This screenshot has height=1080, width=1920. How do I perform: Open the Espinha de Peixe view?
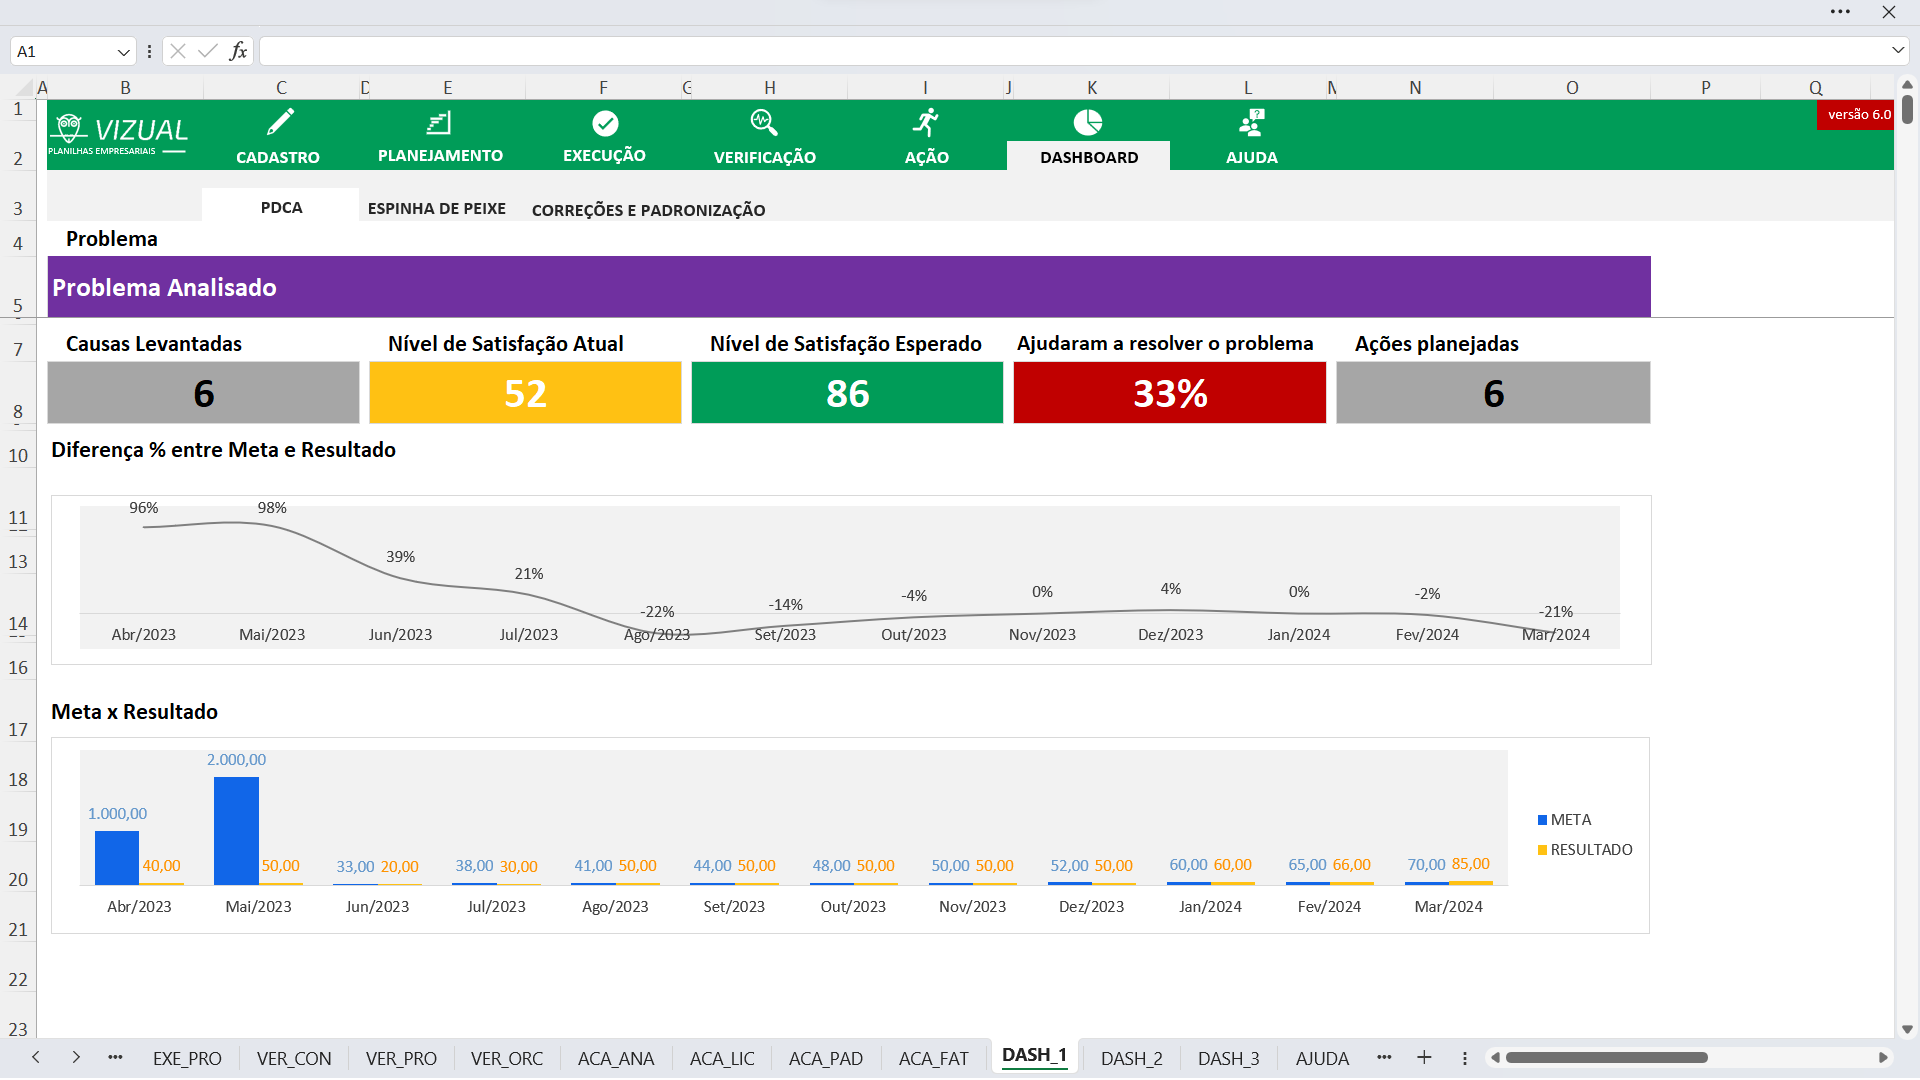(436, 208)
